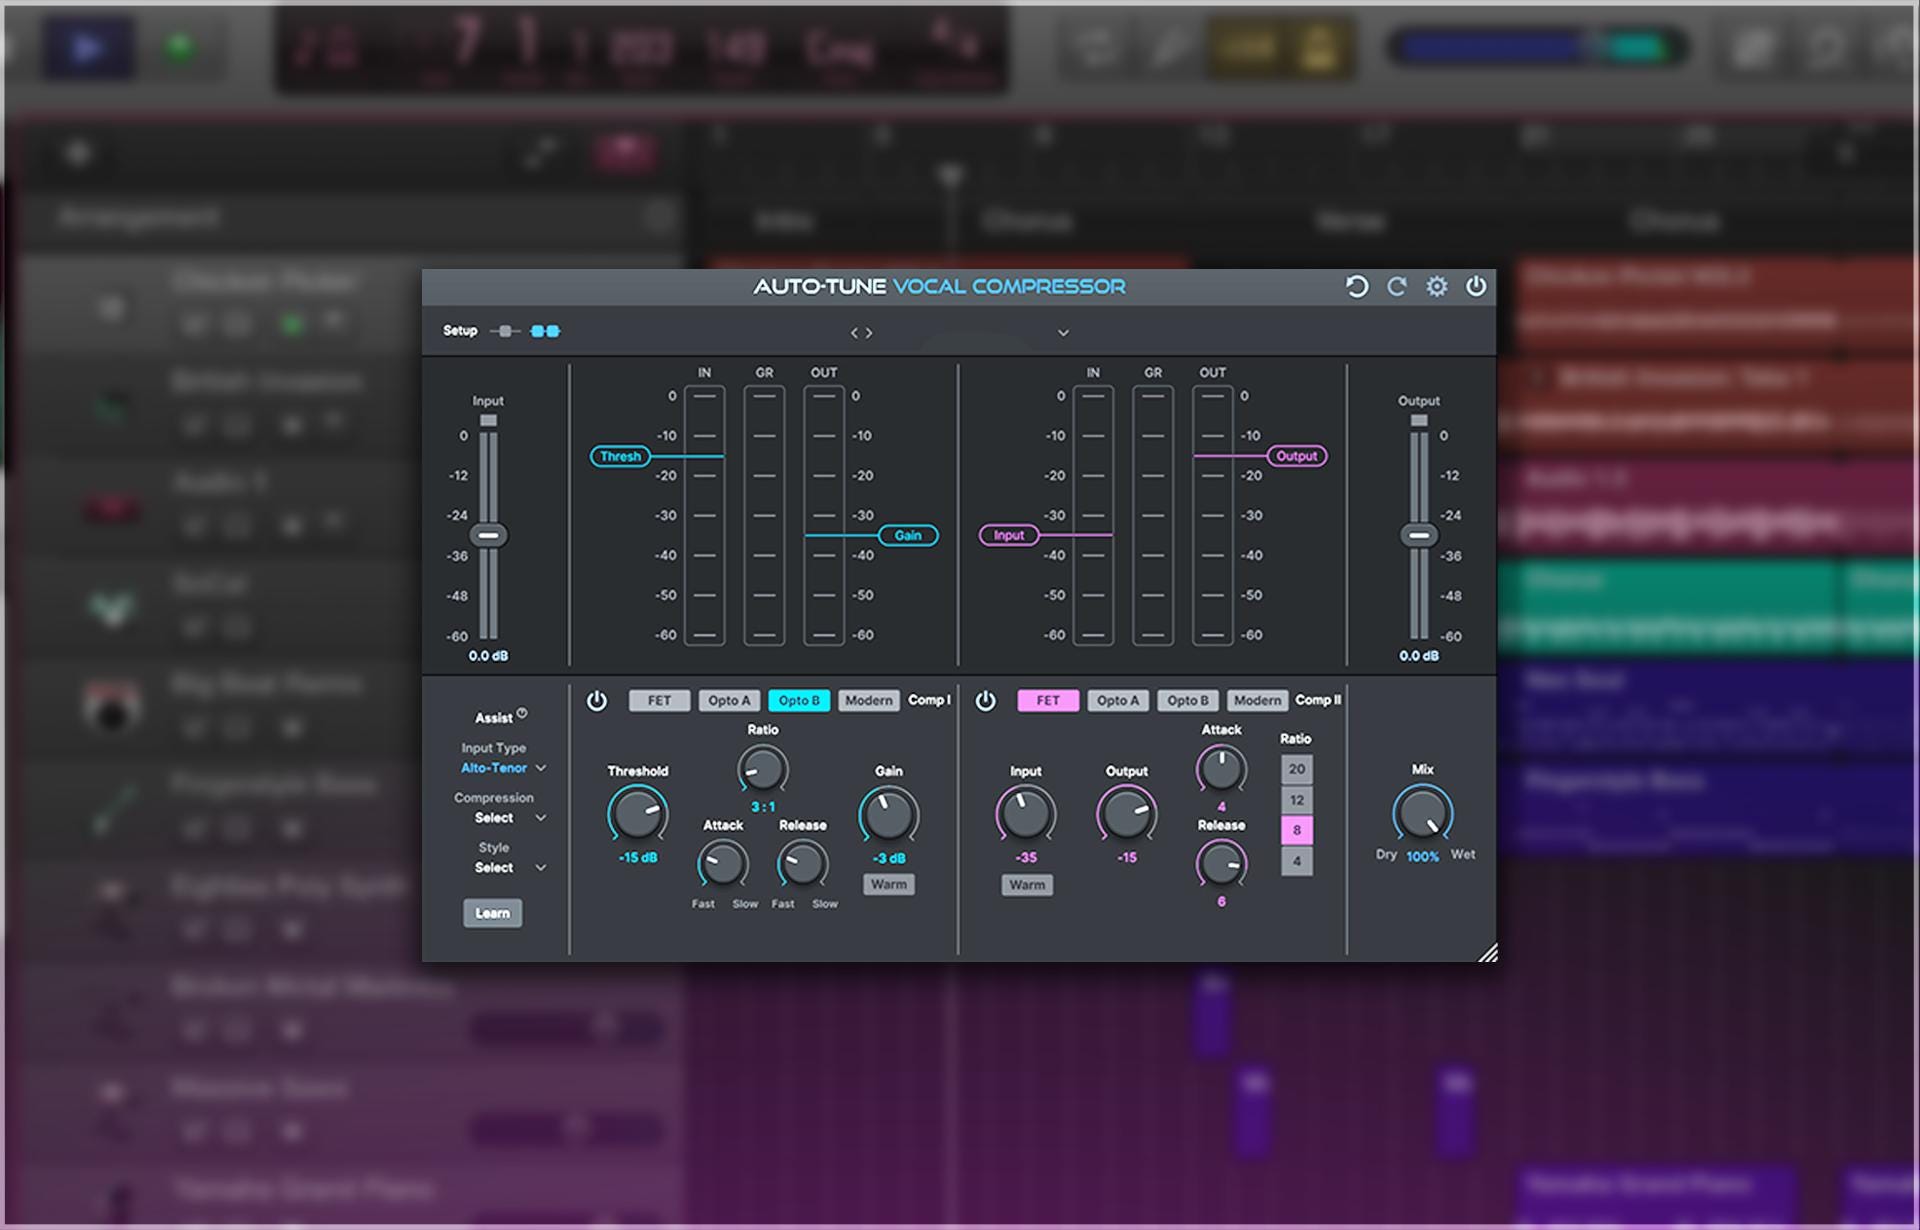Toggle Comp I power button

597,701
